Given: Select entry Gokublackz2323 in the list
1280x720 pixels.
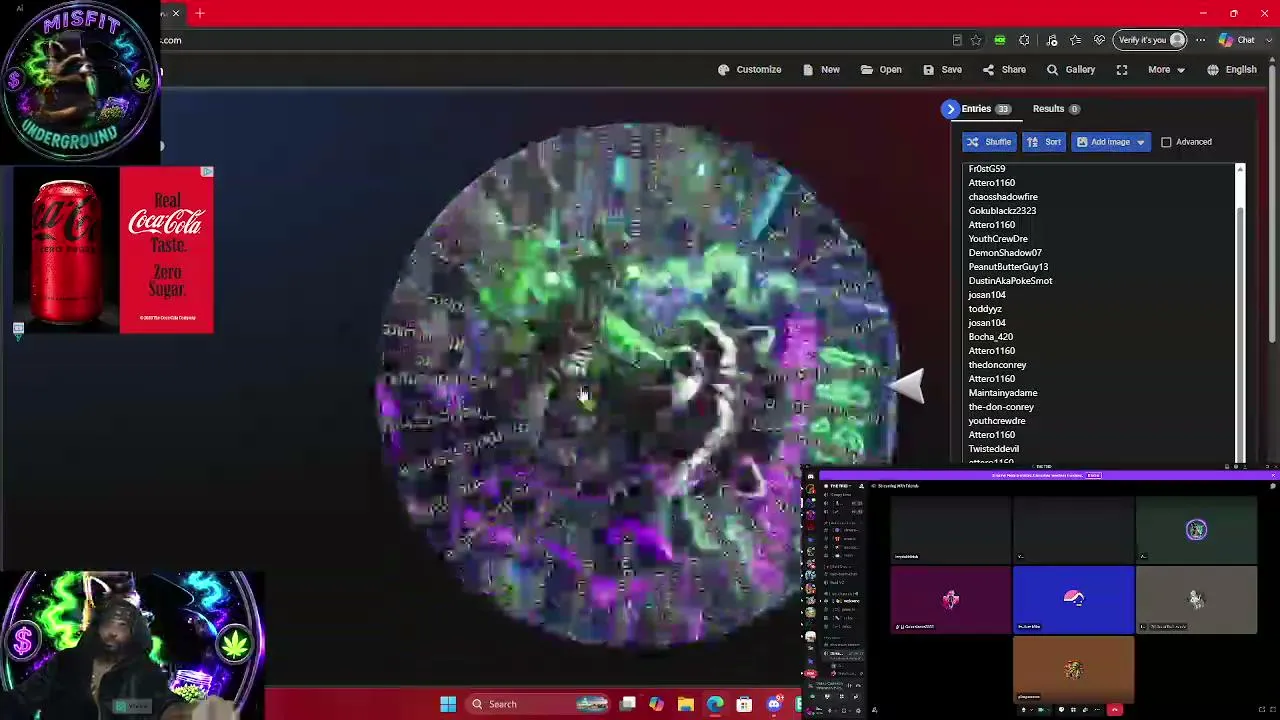Looking at the screenshot, I should tap(1002, 211).
